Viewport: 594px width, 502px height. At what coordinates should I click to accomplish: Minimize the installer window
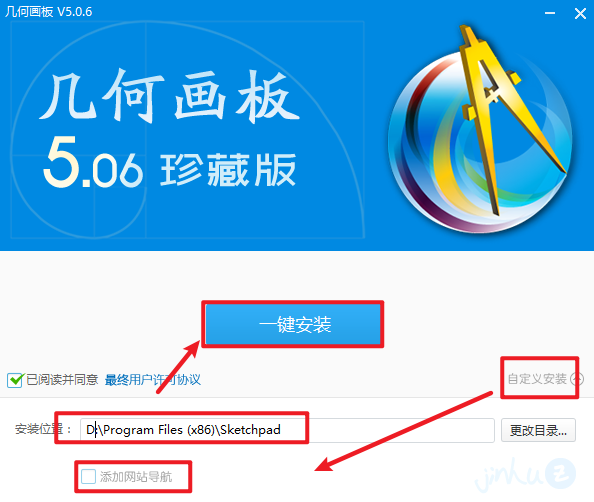(550, 13)
